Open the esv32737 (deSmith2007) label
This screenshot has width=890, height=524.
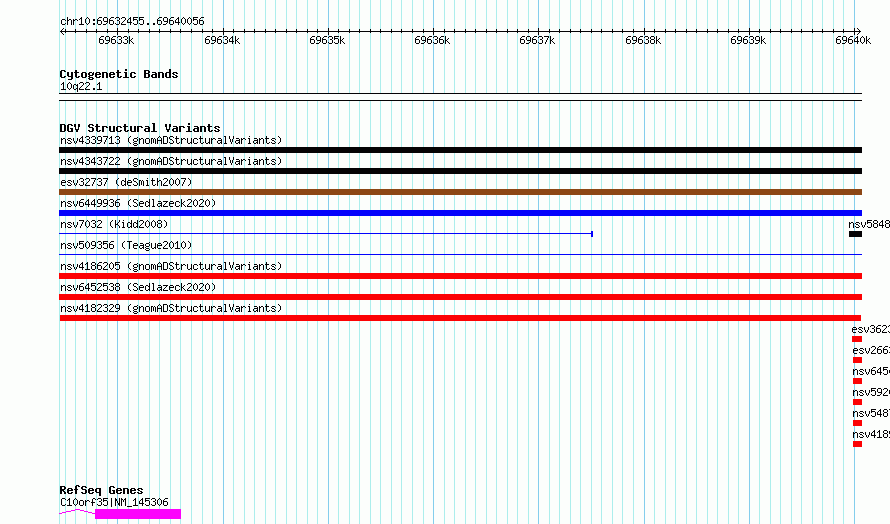tap(126, 182)
